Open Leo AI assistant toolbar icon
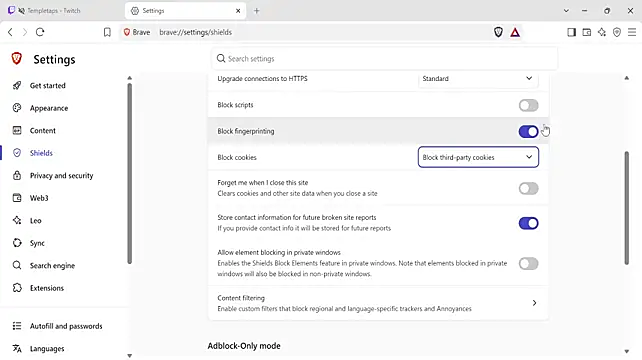Screen dimensions: 642x360 point(602,32)
